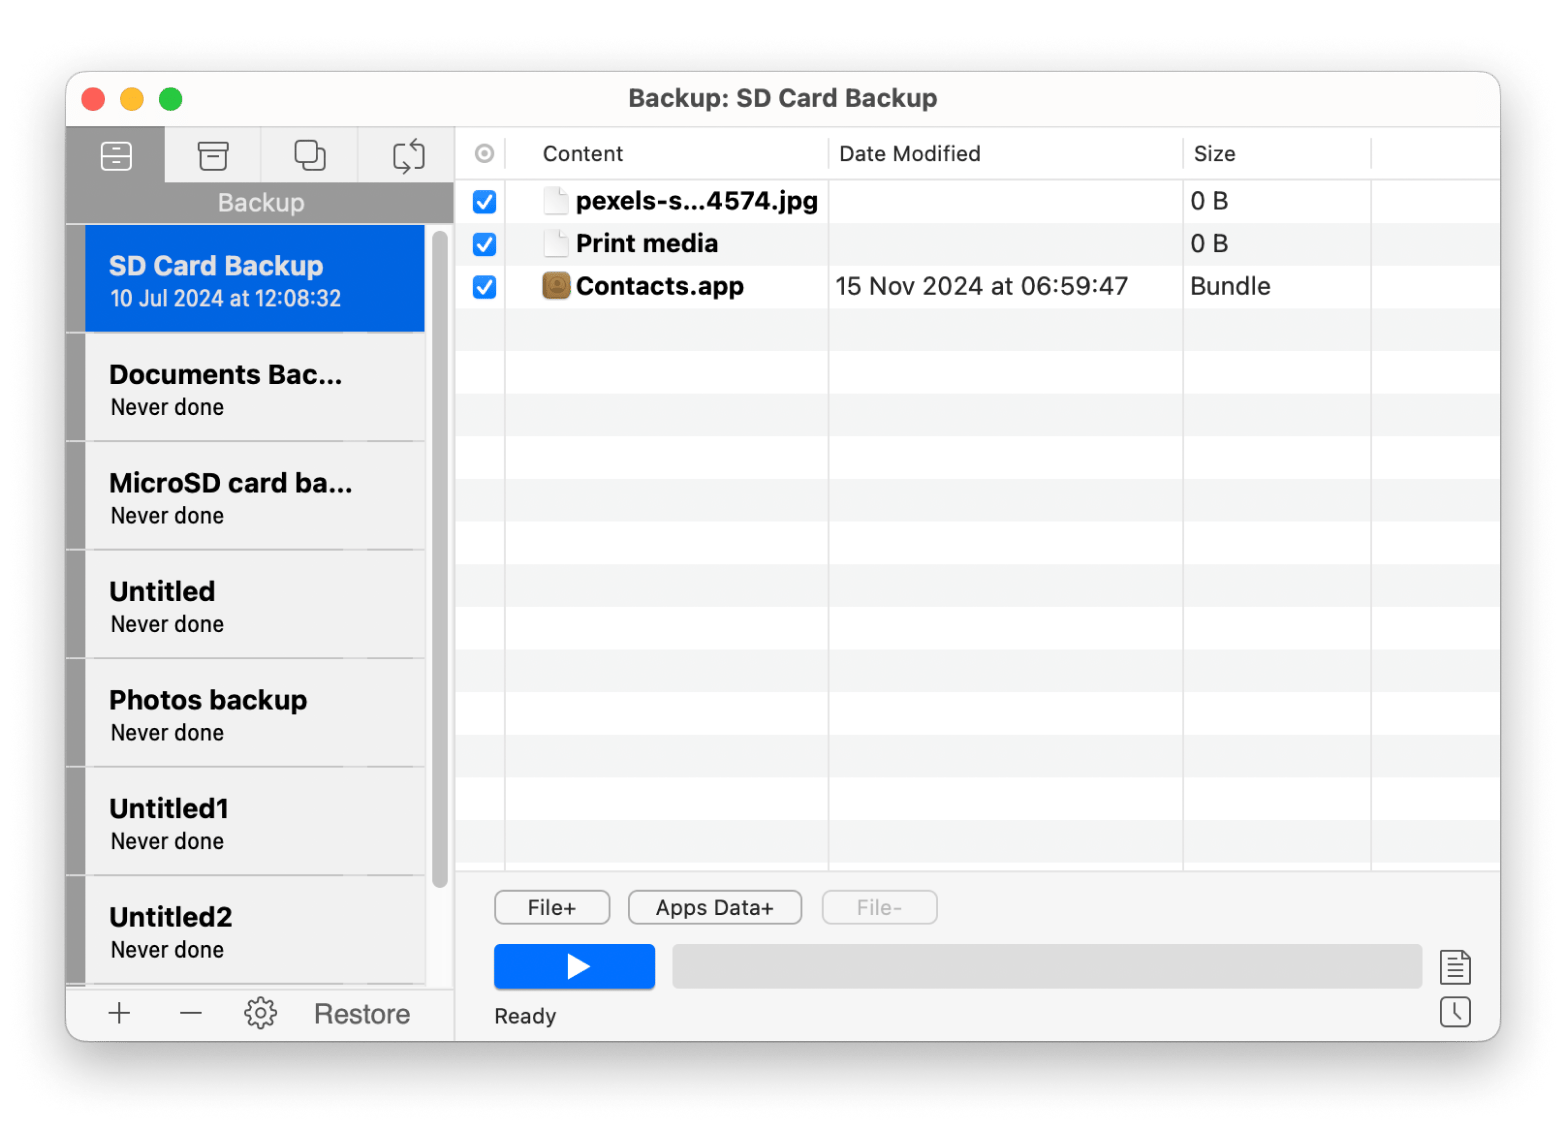The height and width of the screenshot is (1136, 1560).
Task: Click the File+ button
Action: point(552,907)
